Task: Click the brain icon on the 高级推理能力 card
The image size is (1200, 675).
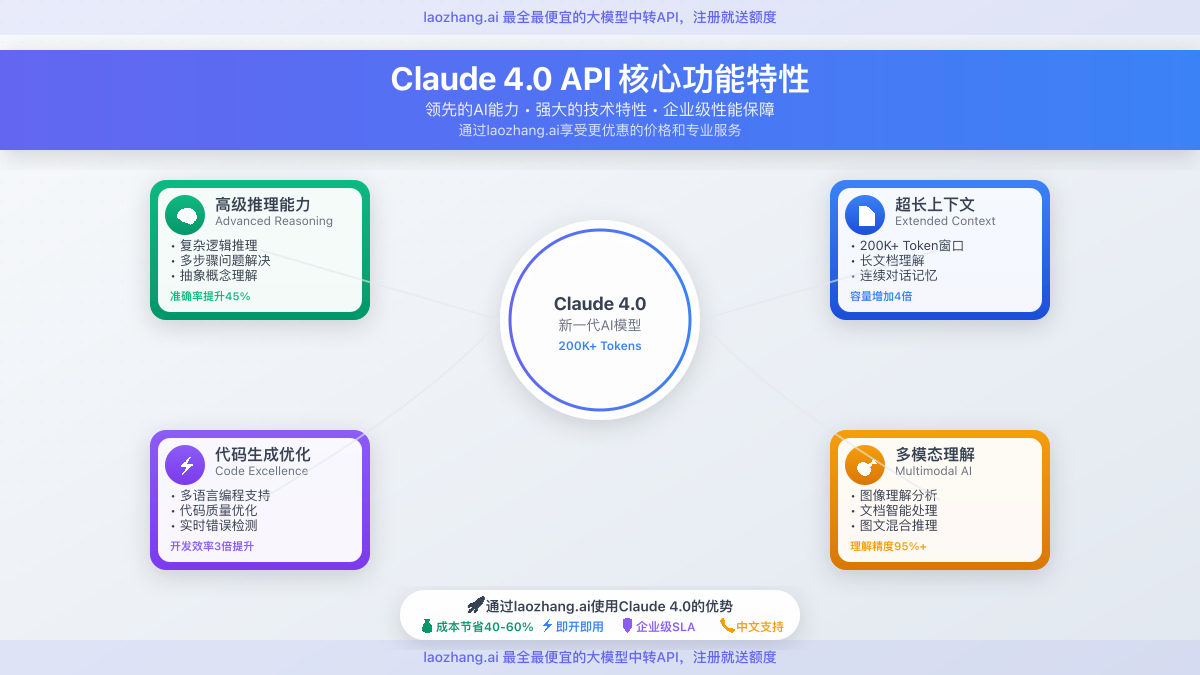Action: 185,215
